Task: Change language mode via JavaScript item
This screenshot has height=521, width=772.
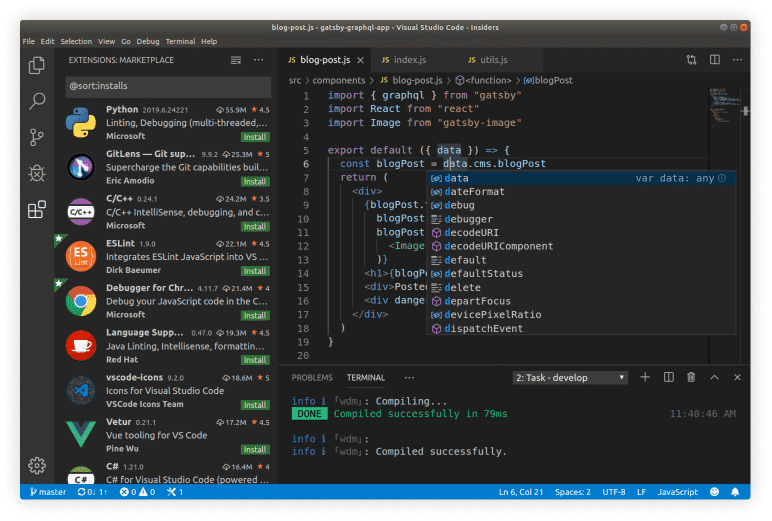Action: [677, 492]
